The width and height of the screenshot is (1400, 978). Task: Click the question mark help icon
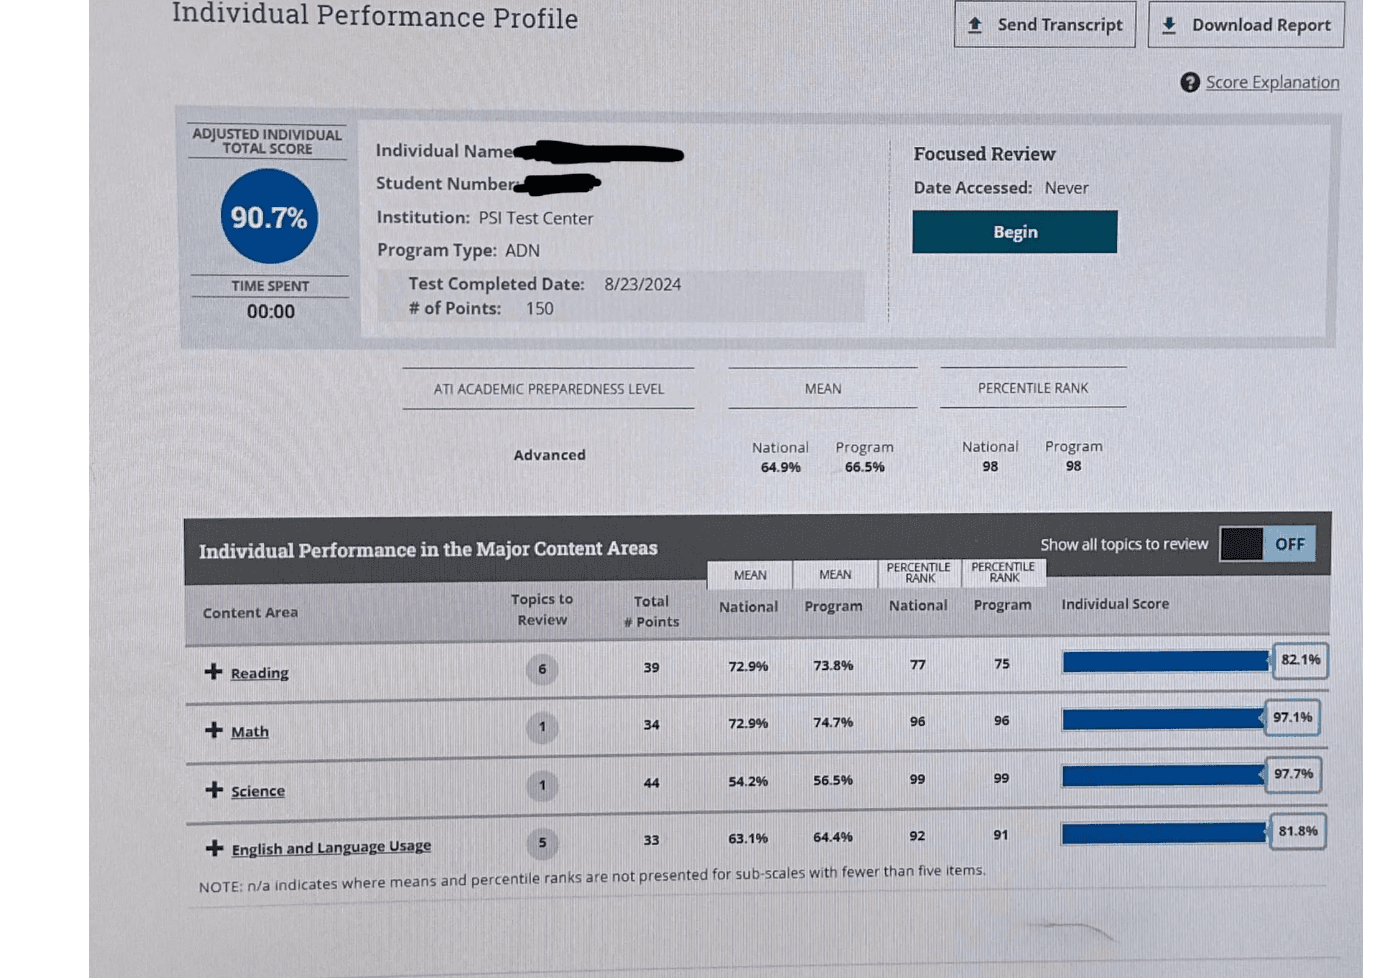1190,82
